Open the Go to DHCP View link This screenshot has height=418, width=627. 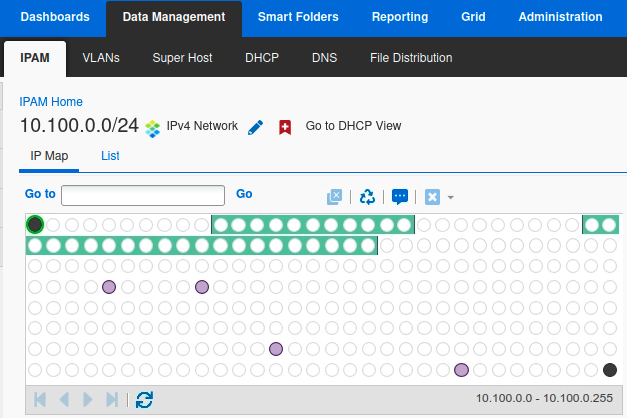click(353, 126)
